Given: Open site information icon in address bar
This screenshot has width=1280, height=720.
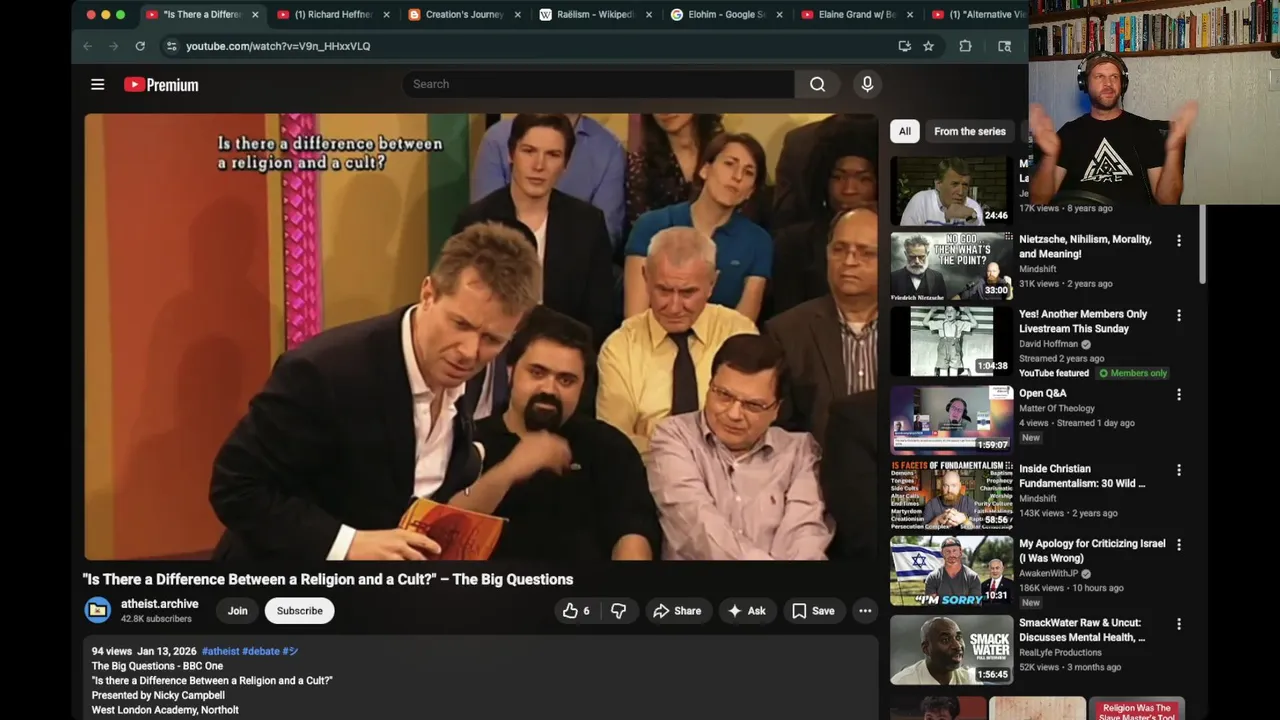Looking at the screenshot, I should (172, 46).
